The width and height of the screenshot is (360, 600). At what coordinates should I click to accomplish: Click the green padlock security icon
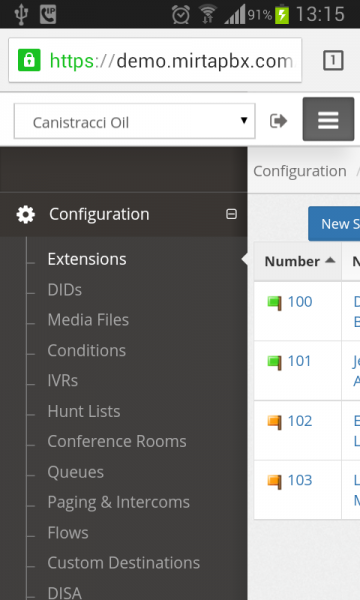29,60
